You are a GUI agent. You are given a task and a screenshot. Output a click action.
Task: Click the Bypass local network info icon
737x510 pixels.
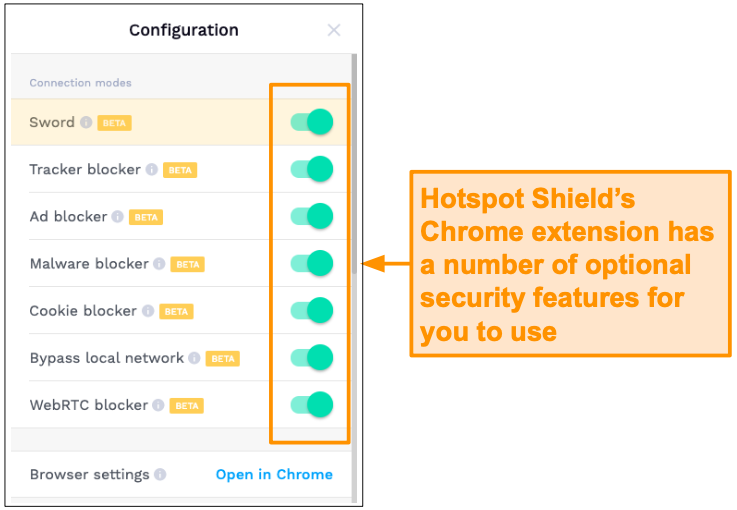click(194, 358)
